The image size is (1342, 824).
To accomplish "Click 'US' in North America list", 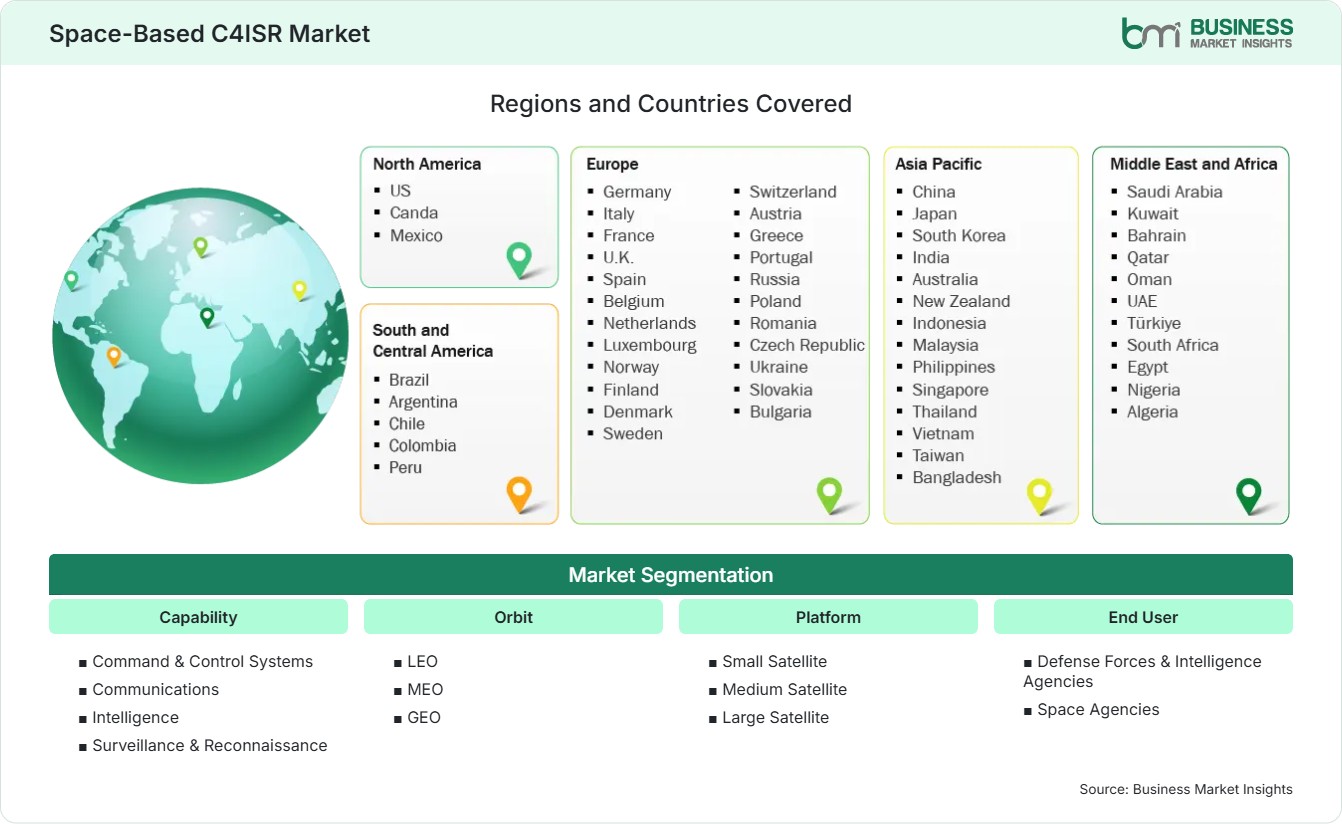I will tap(400, 190).
